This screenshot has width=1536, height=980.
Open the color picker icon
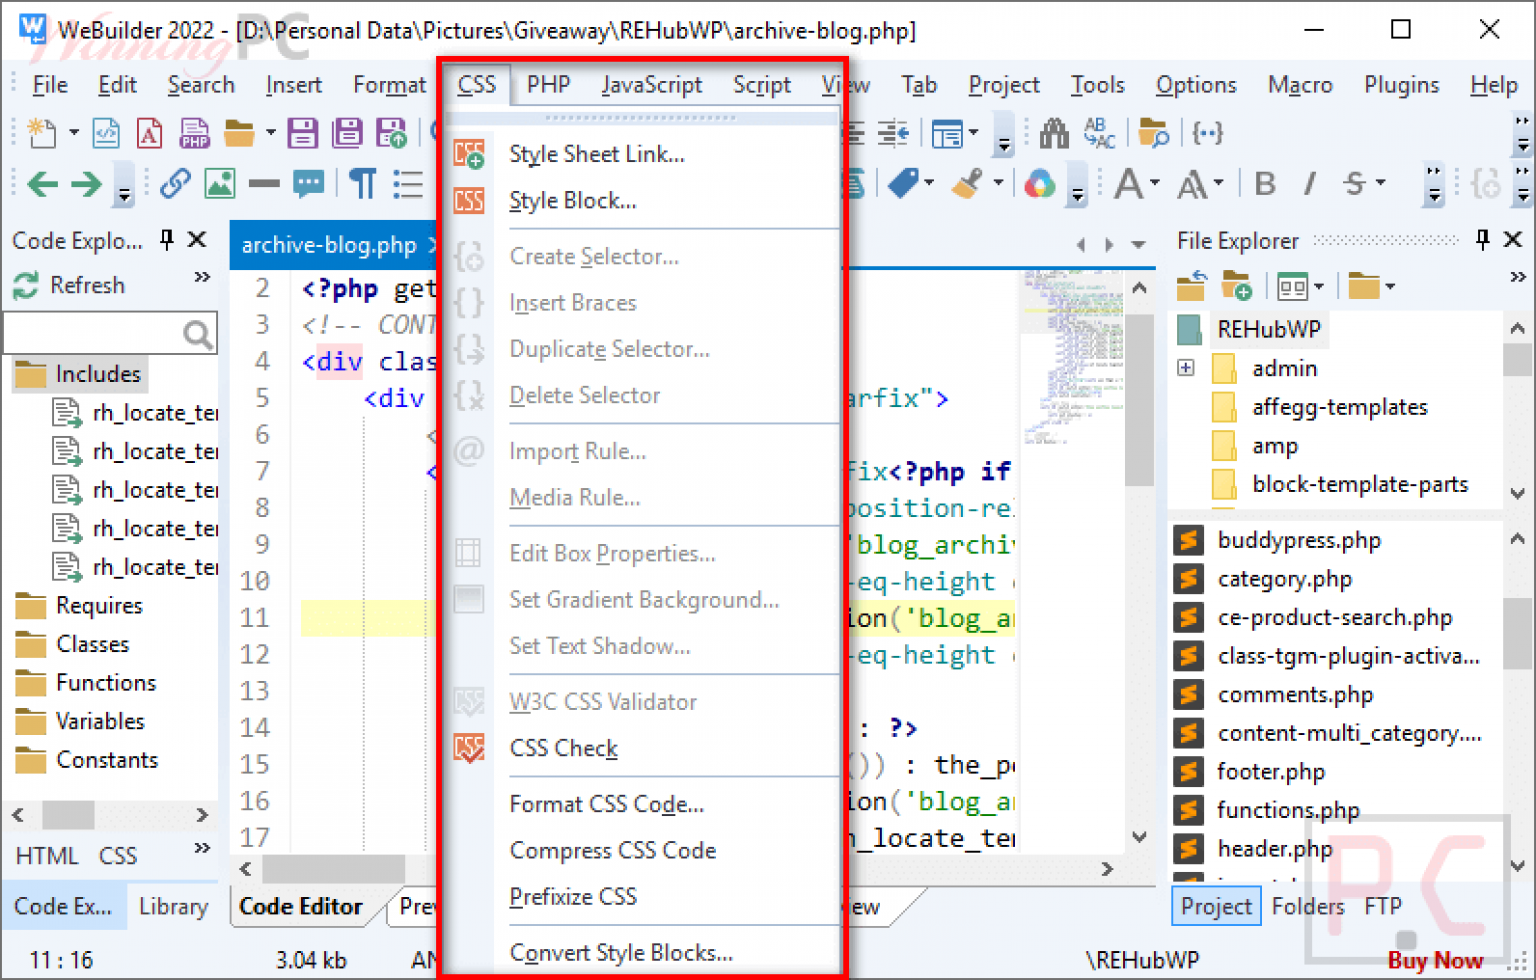(1040, 184)
